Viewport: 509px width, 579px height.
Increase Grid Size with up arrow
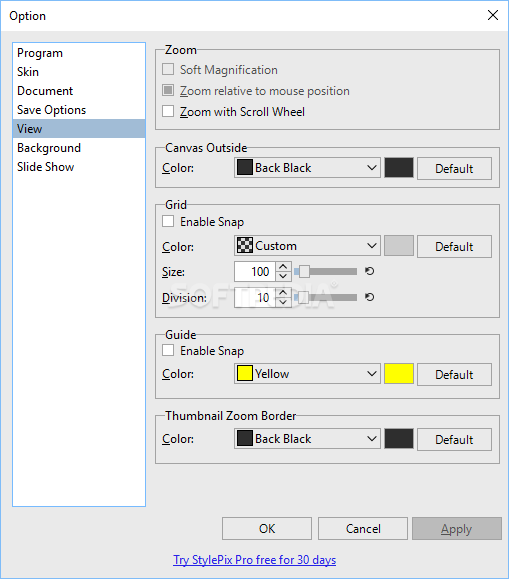click(283, 267)
